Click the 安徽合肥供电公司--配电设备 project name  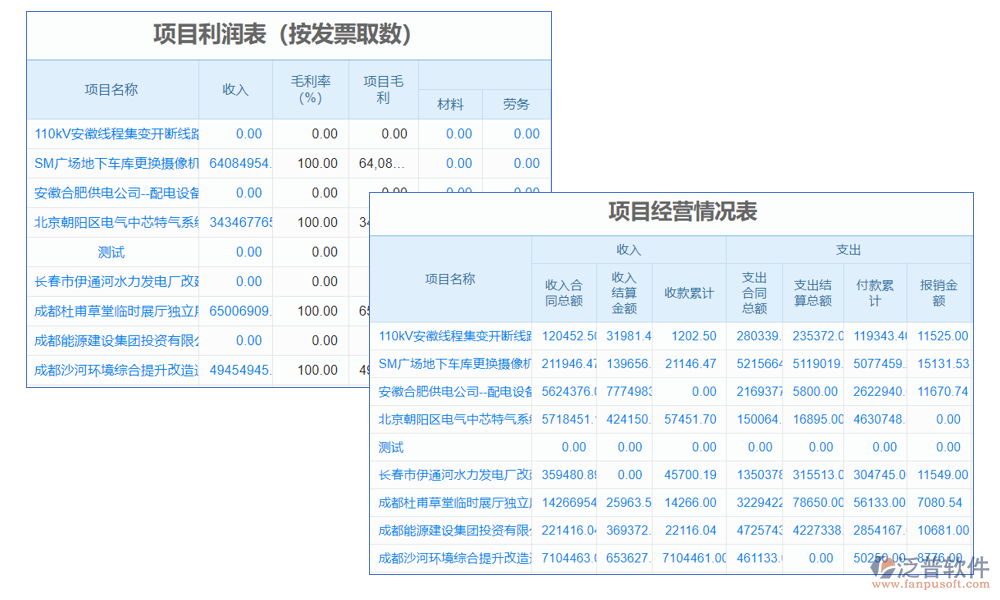tap(111, 192)
